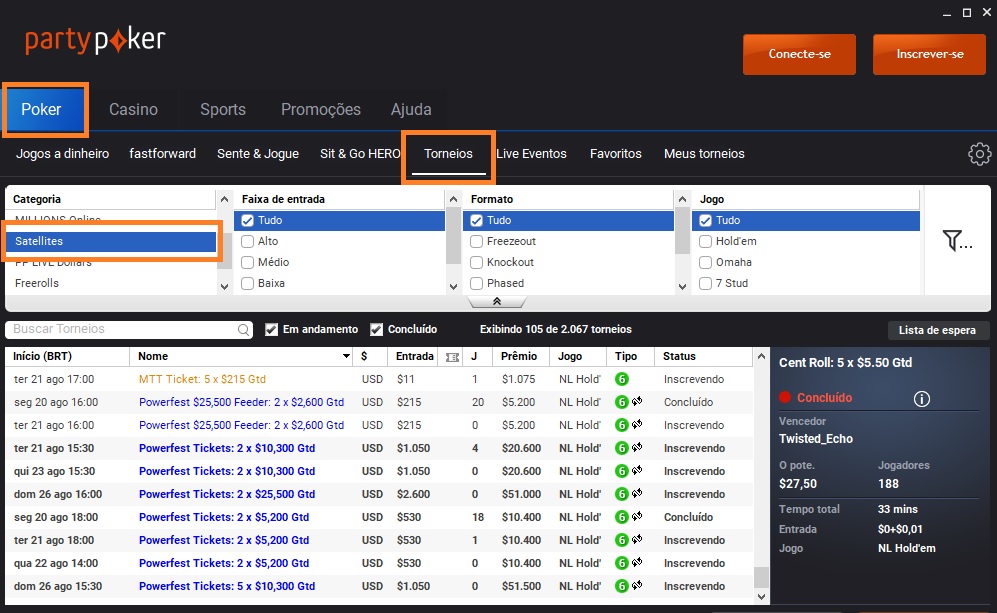Click 6-max icon in ter 21 ago 16:00 row
The height and width of the screenshot is (613, 997).
[622, 425]
